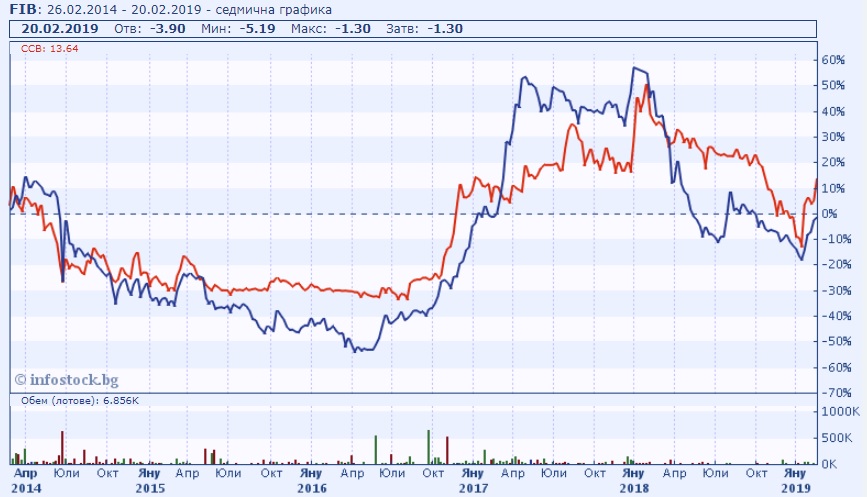Click the blue line peak near January 2018
The height and width of the screenshot is (497, 867).
click(635, 68)
